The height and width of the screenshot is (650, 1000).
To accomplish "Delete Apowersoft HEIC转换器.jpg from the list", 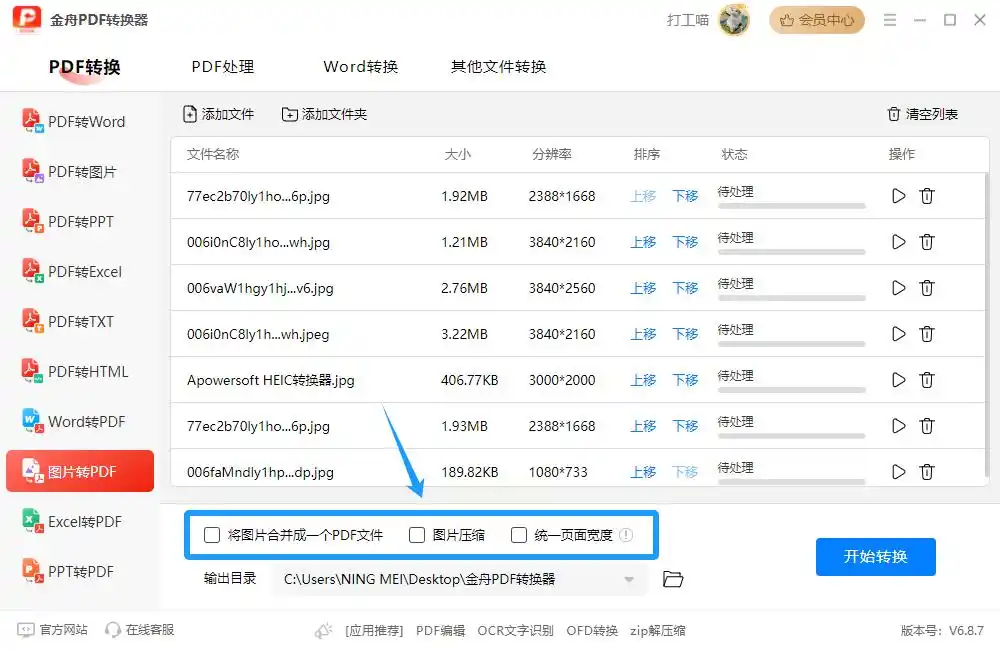I will [x=927, y=380].
